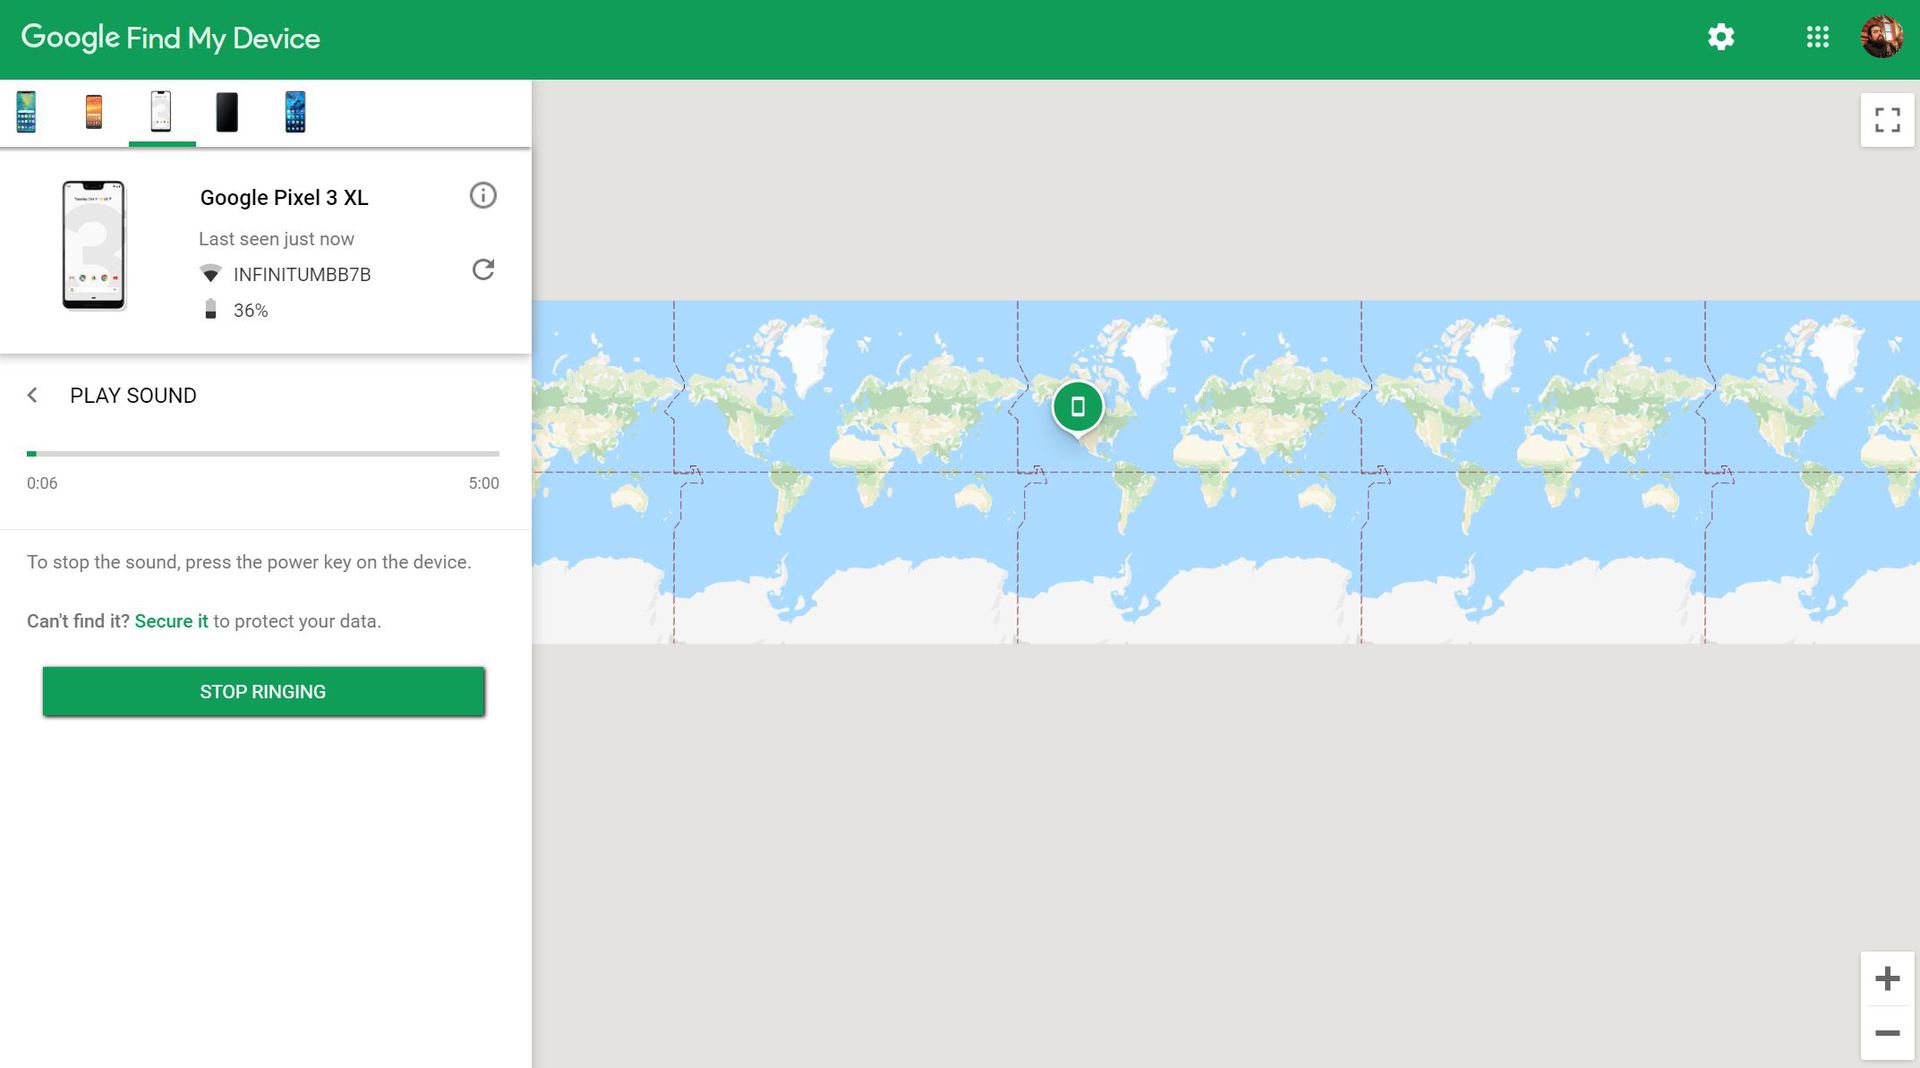Click the ringing progress bar
This screenshot has height=1068, width=1920.
click(263, 454)
